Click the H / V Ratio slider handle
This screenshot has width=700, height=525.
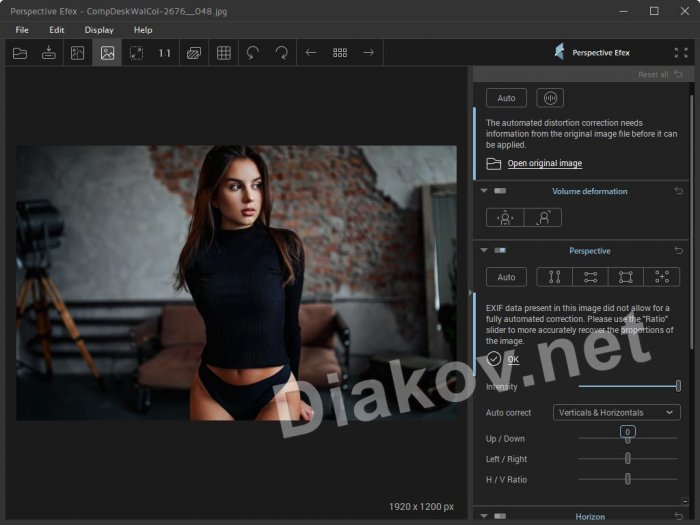tap(628, 479)
